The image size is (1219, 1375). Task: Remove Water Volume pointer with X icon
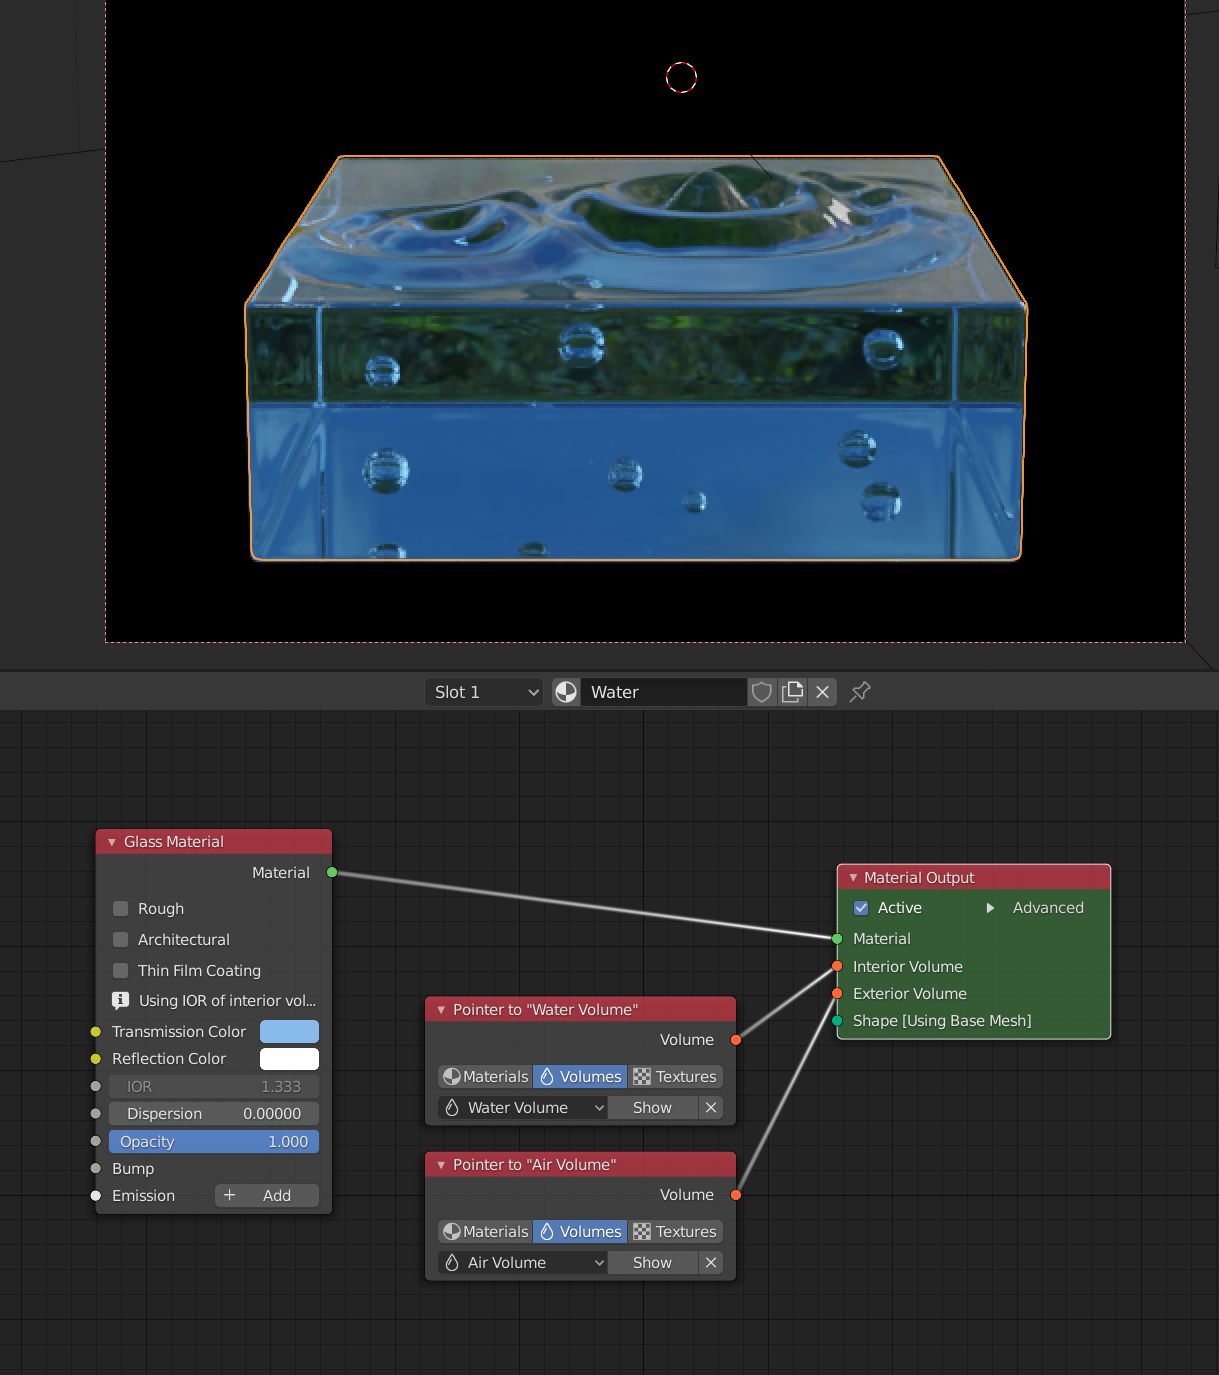pos(711,1108)
